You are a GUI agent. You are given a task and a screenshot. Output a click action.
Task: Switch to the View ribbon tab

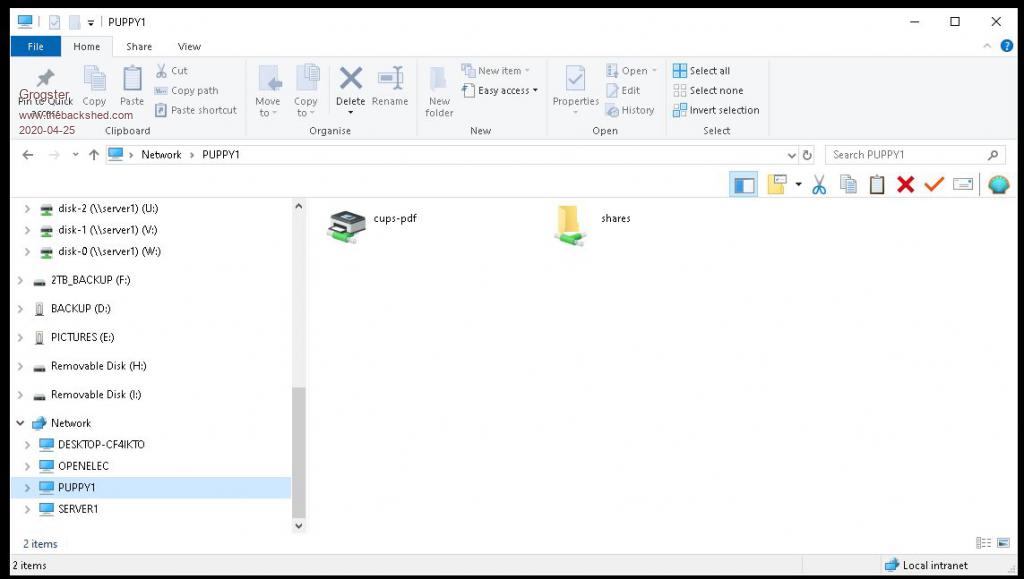(189, 46)
